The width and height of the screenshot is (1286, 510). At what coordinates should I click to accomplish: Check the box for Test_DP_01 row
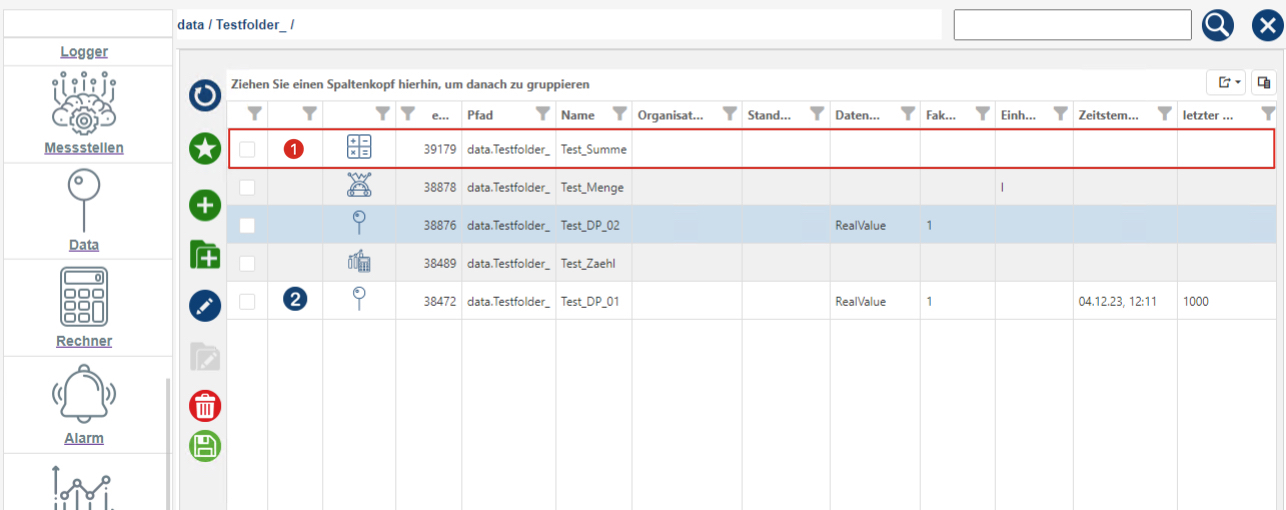[x=247, y=301]
